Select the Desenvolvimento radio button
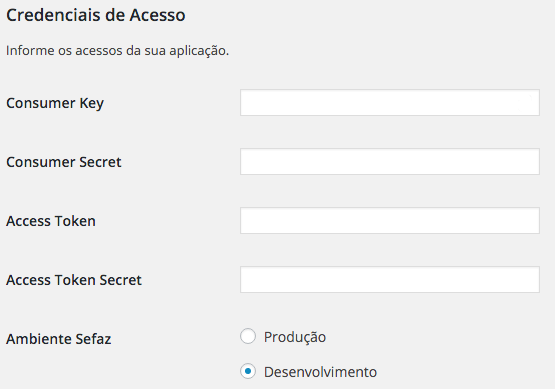Image resolution: width=555 pixels, height=389 pixels. 248,371
